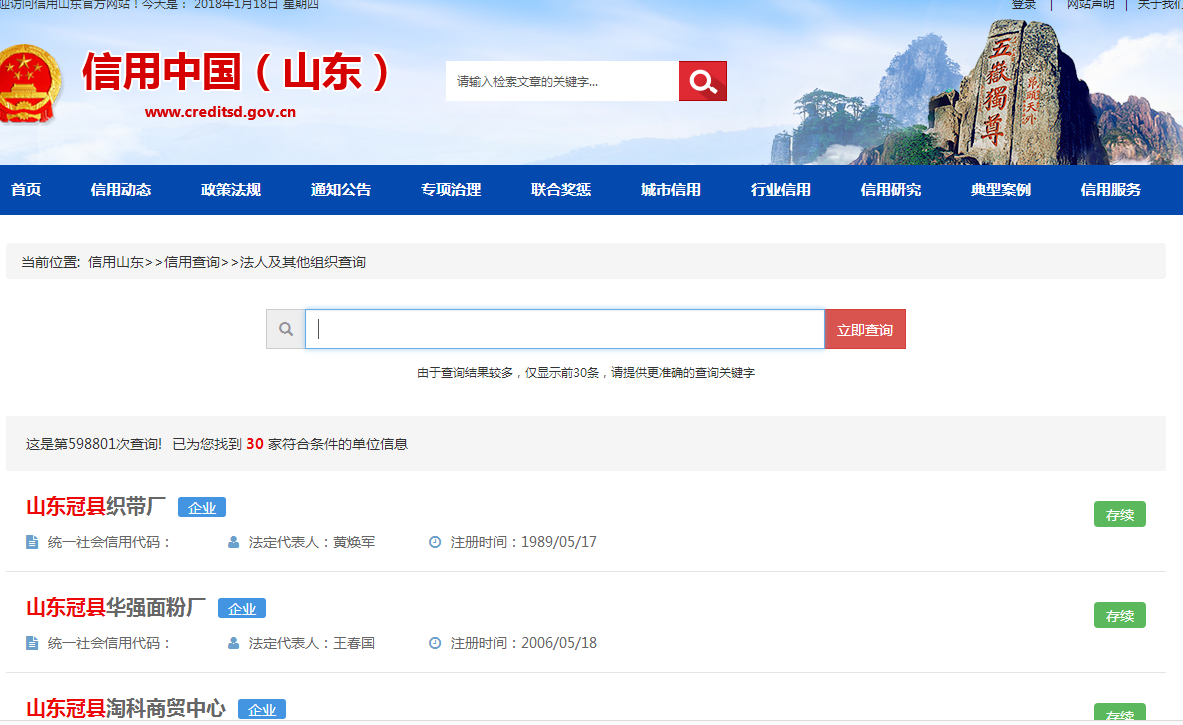Click clock icon beside 2006/05/18
Viewport: 1183px width, 725px height.
tap(435, 643)
